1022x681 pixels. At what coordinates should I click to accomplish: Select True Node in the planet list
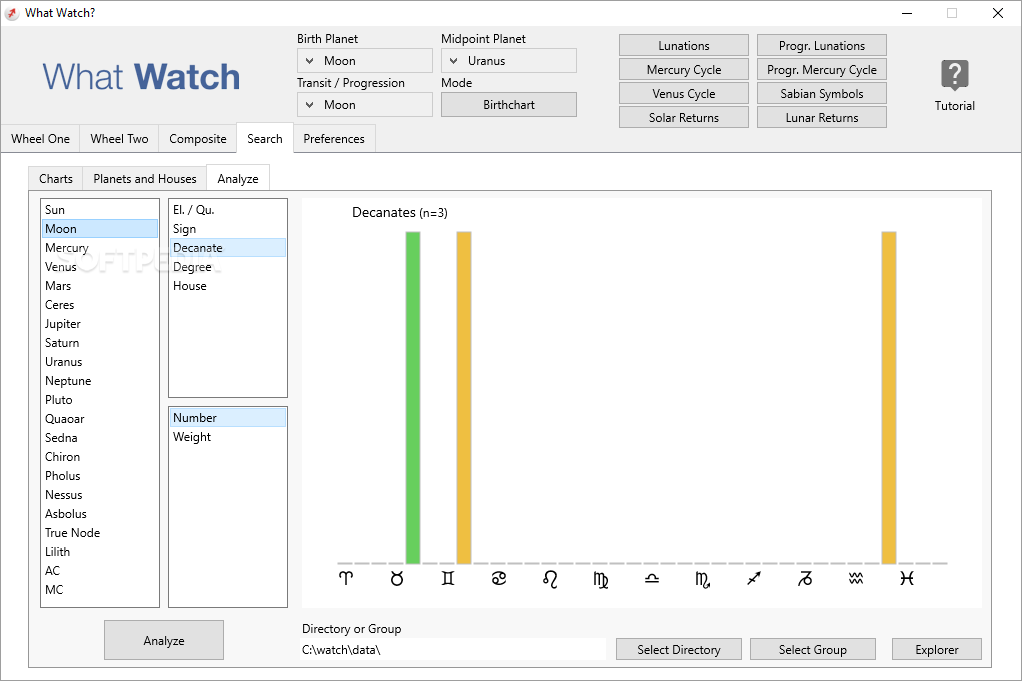[100, 532]
